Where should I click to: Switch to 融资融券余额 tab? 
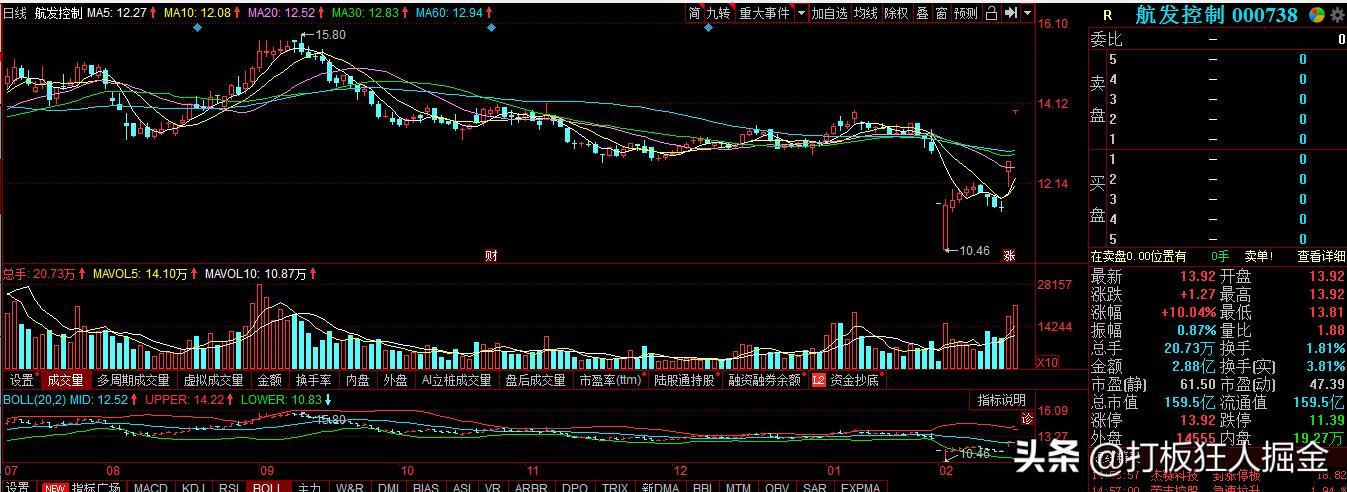click(x=765, y=380)
